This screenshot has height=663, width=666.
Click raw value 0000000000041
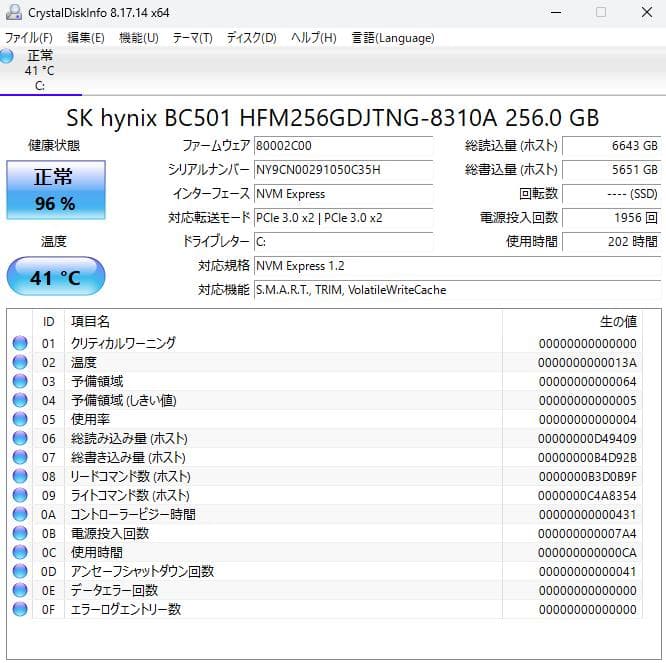(x=587, y=572)
